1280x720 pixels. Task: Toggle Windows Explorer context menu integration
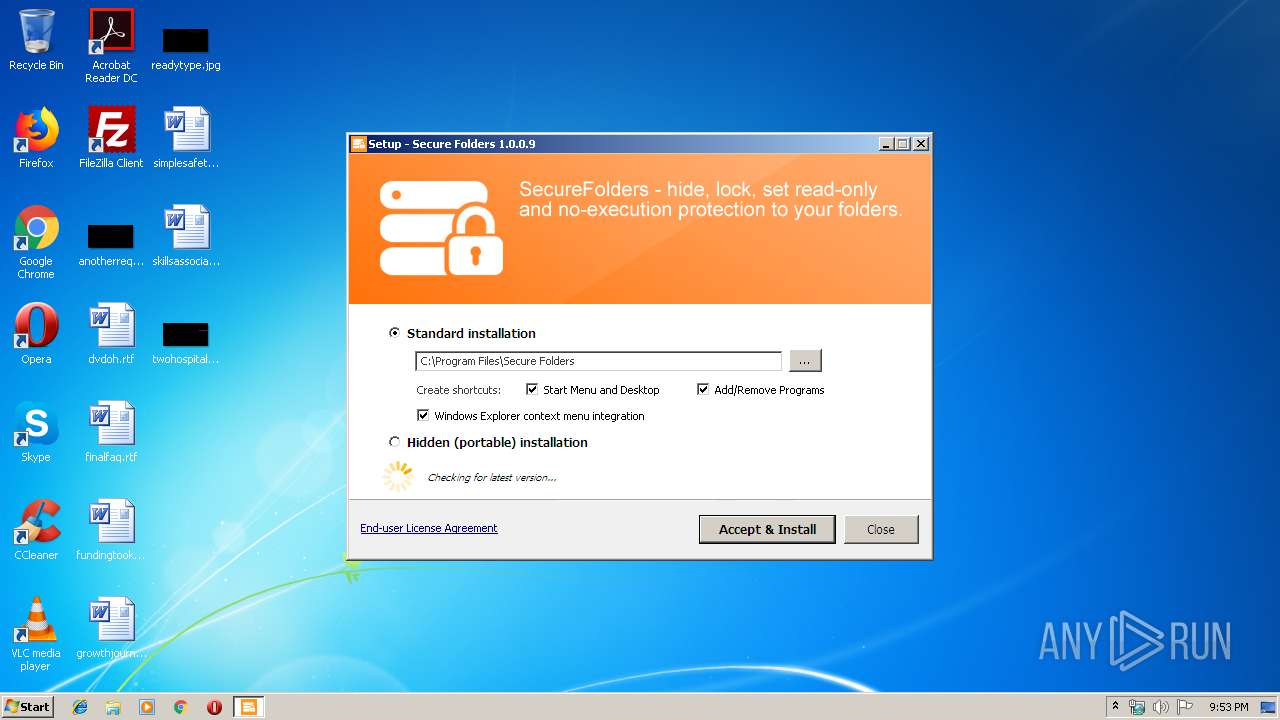423,416
